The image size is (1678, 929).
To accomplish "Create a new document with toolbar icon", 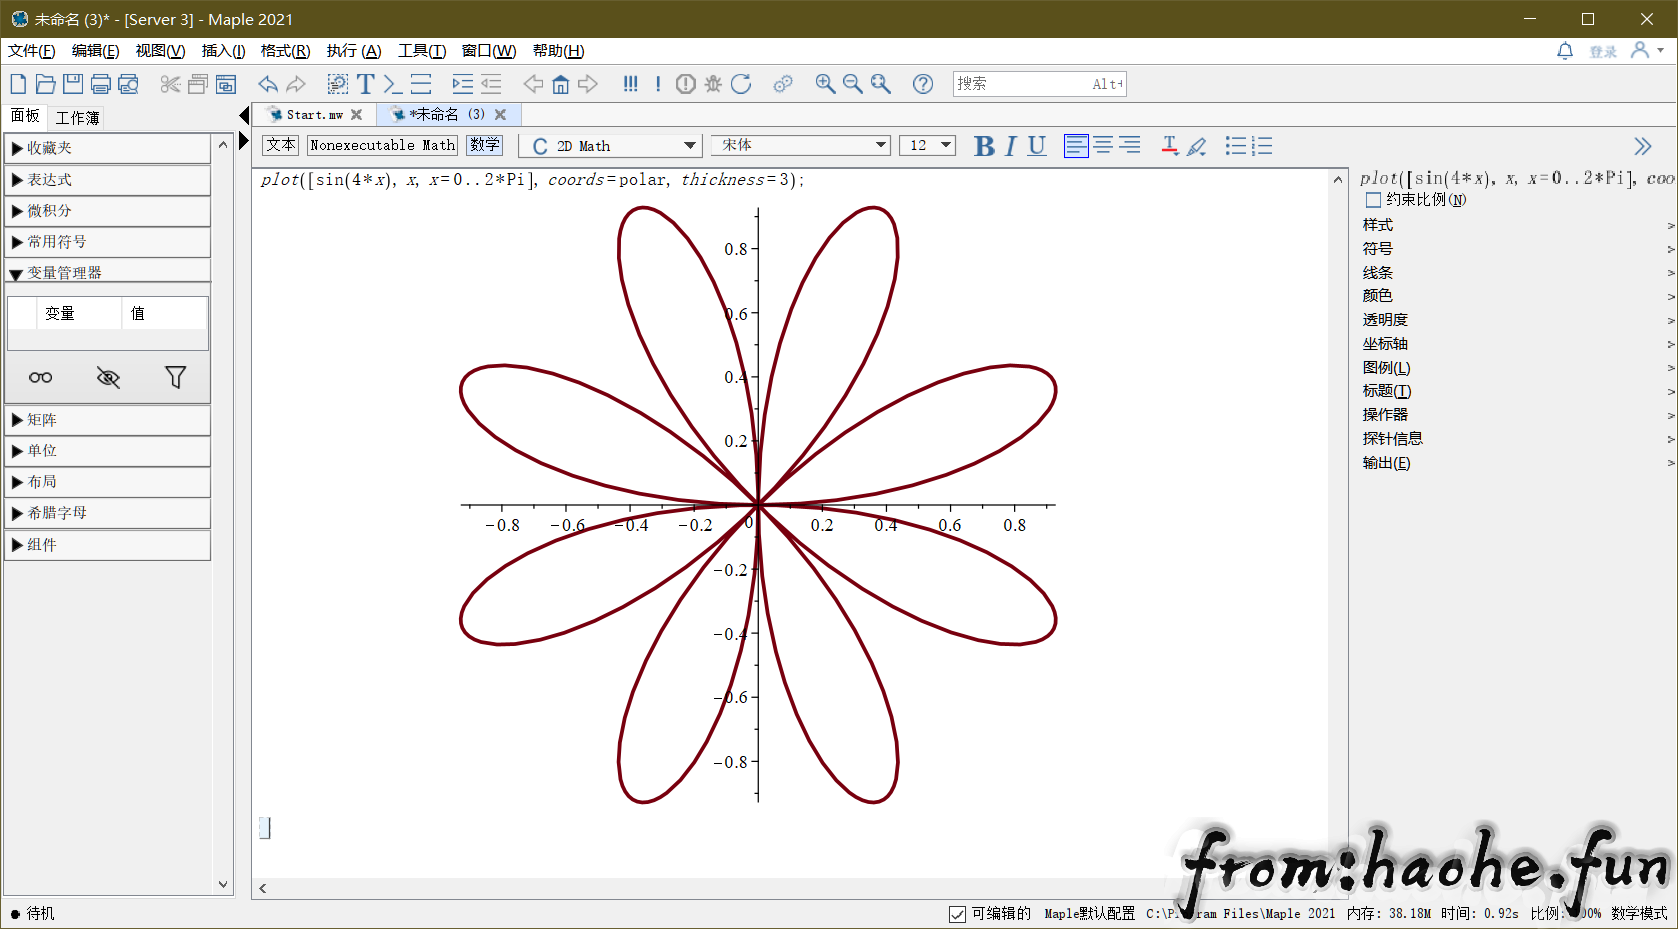I will [18, 84].
